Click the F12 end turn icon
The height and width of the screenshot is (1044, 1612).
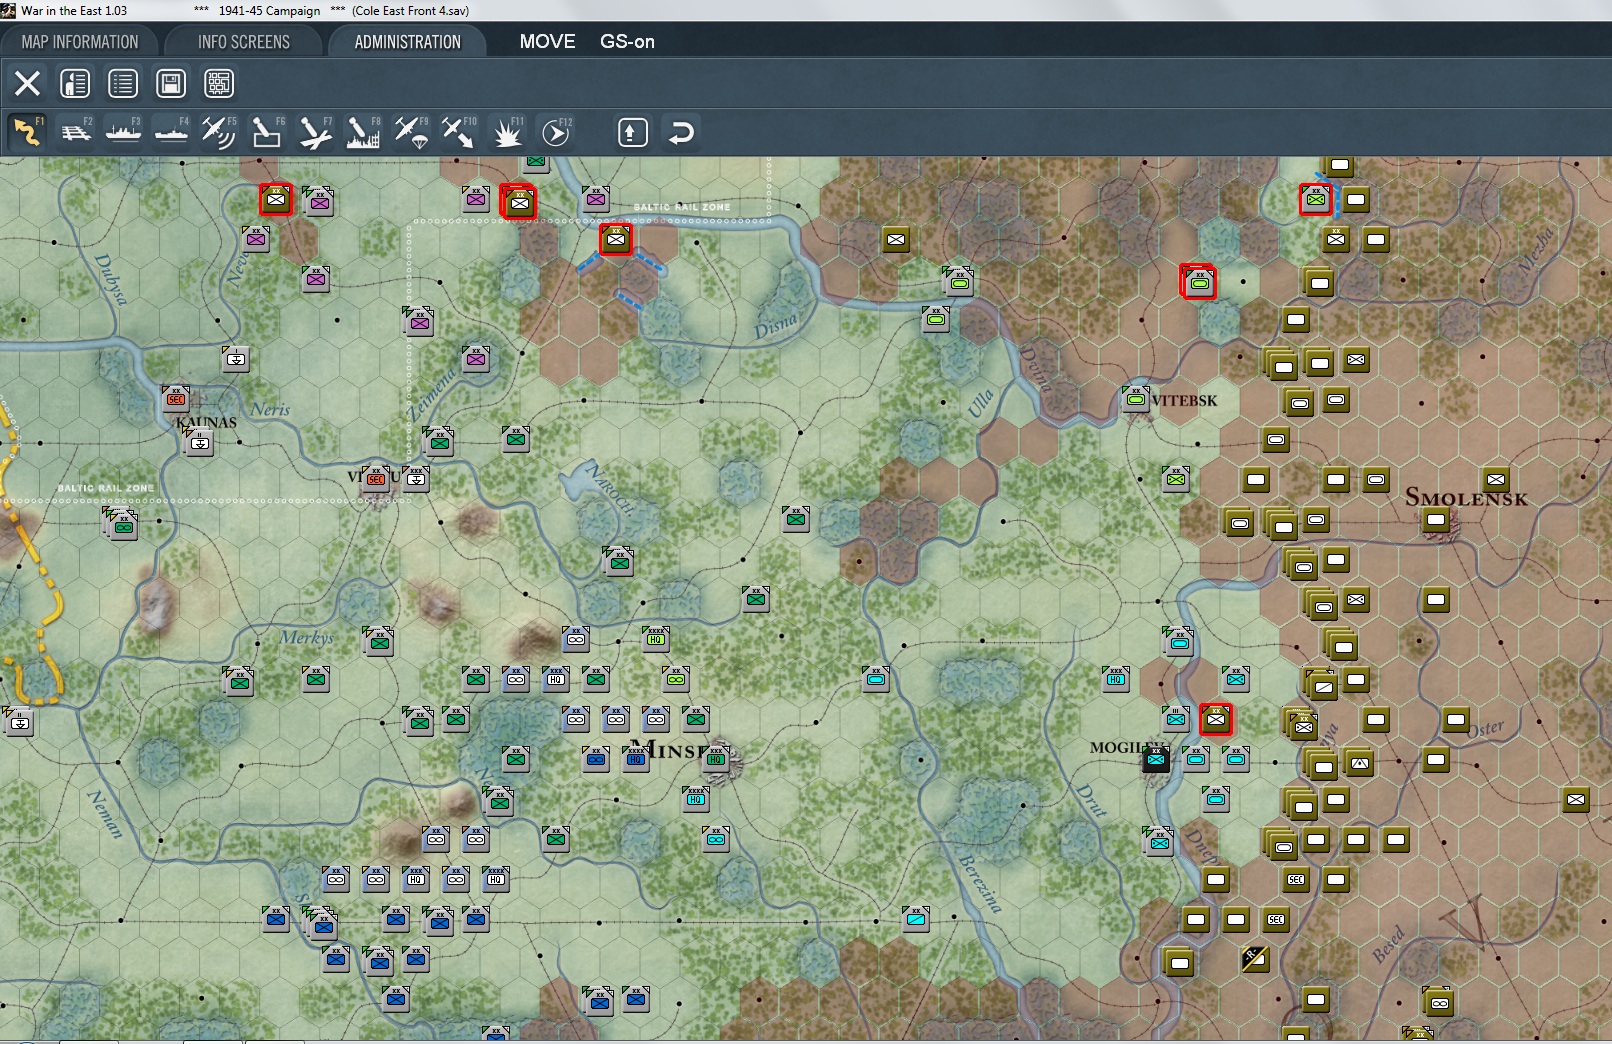556,132
